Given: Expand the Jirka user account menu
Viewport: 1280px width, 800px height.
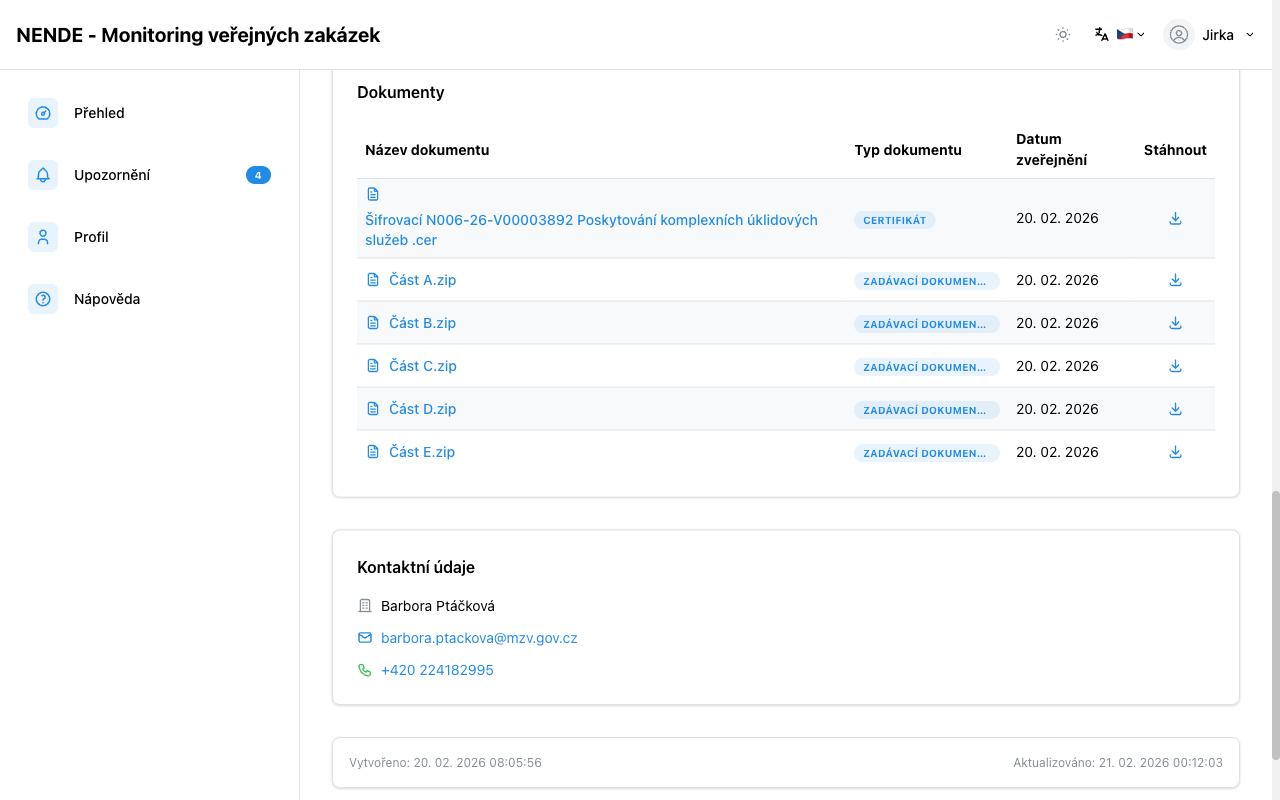Looking at the screenshot, I should coord(1209,35).
